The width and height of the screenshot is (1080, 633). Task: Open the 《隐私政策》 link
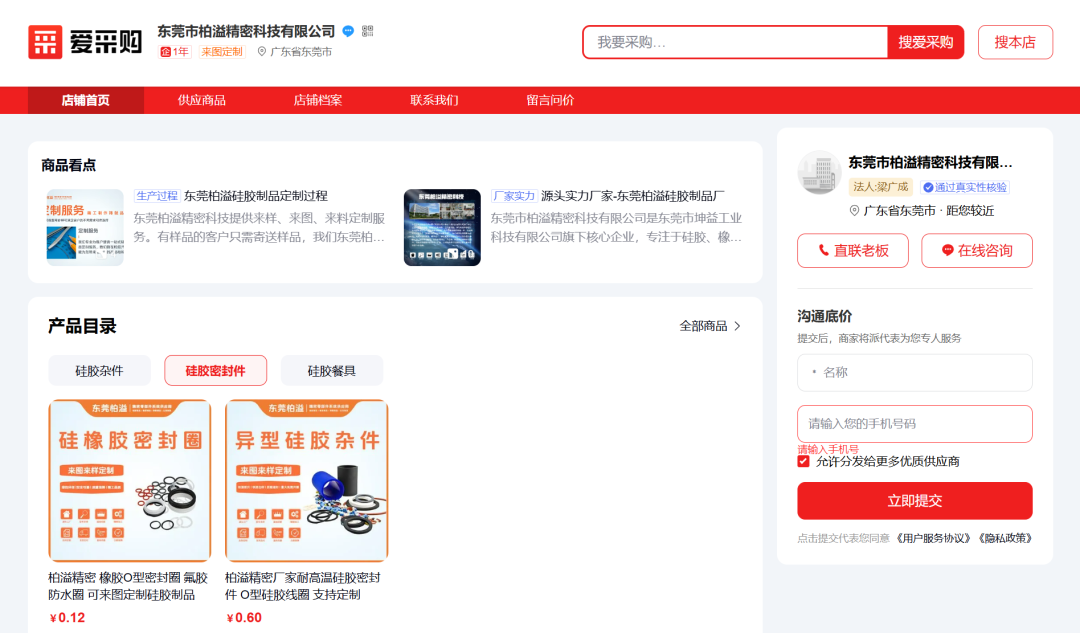(1005, 539)
